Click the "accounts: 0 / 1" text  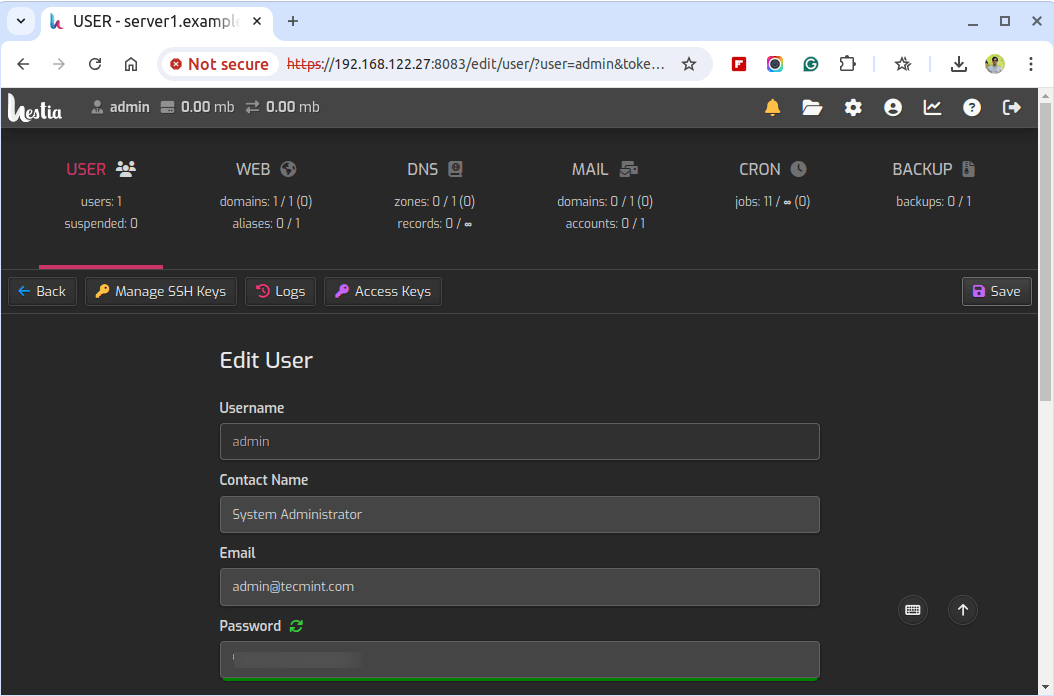point(605,223)
